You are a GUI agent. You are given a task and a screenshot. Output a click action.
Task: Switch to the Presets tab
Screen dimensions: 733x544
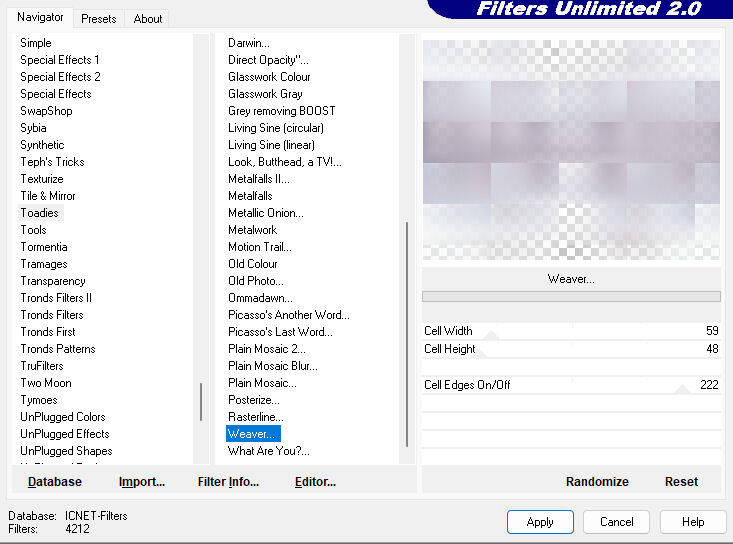pyautogui.click(x=99, y=19)
